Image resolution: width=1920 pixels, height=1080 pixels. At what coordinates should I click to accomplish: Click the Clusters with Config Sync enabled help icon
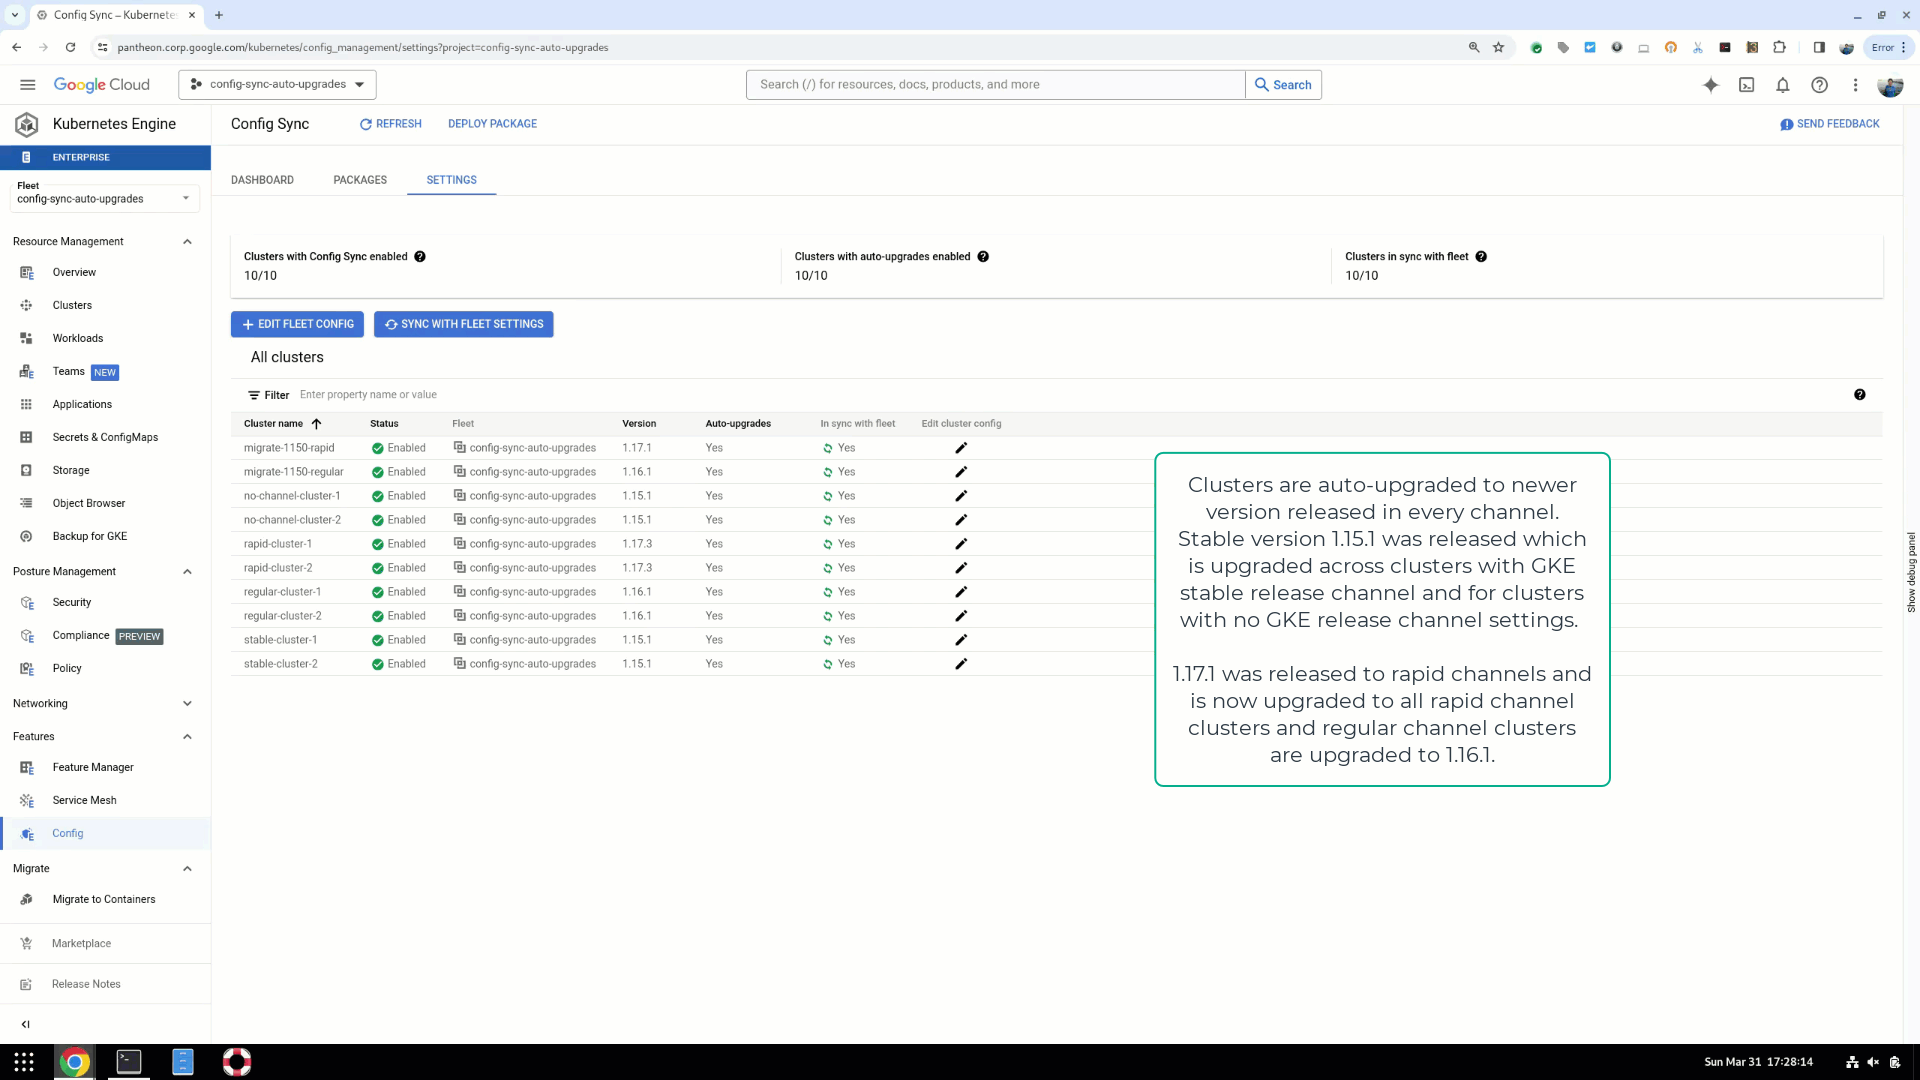421,256
